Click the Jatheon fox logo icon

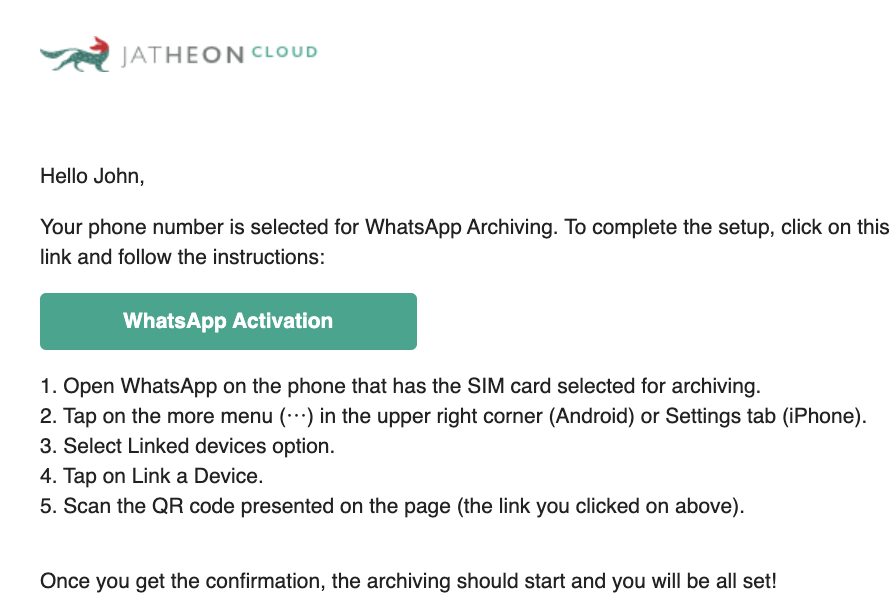point(75,54)
